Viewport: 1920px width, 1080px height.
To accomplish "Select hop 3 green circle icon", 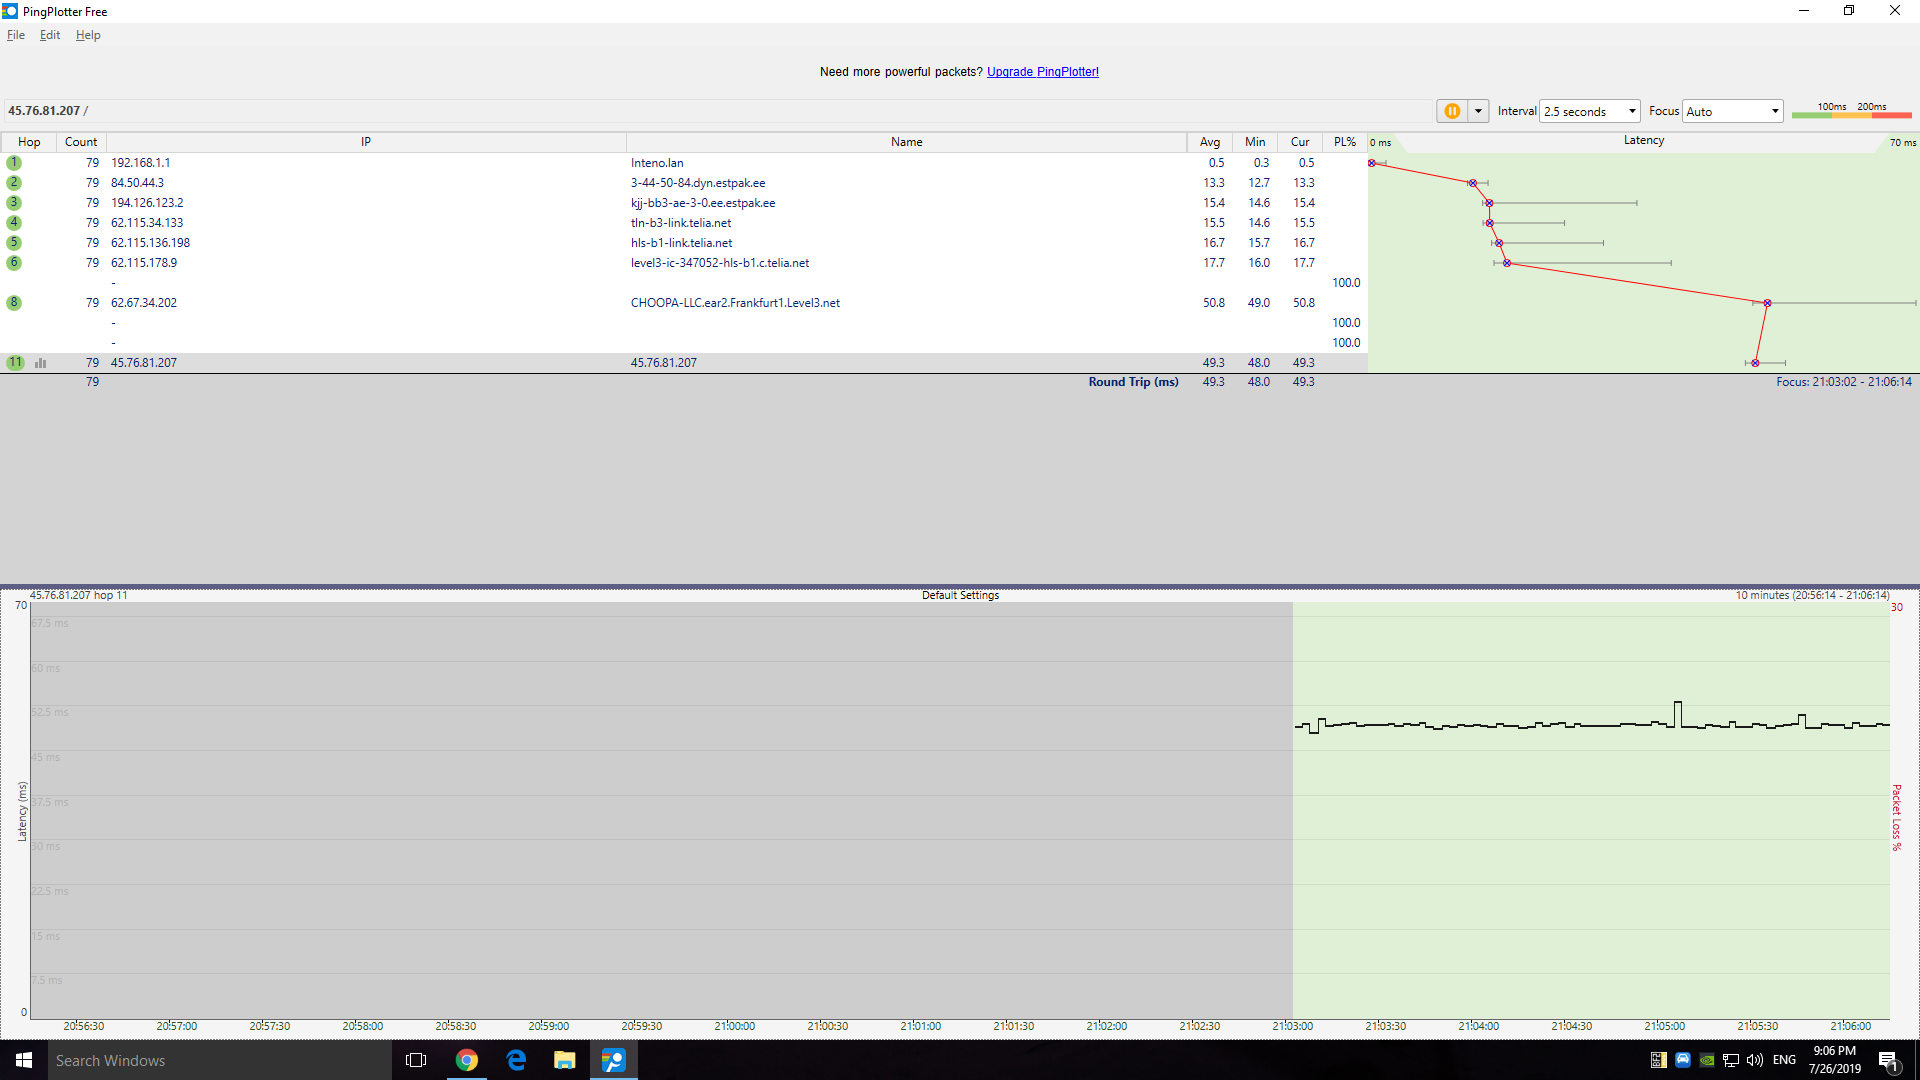I will 14,203.
